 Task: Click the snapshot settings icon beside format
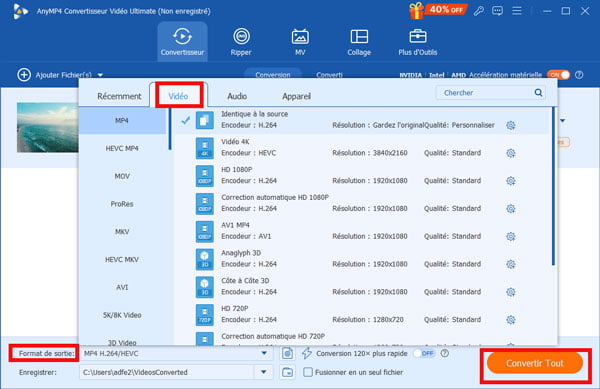288,353
